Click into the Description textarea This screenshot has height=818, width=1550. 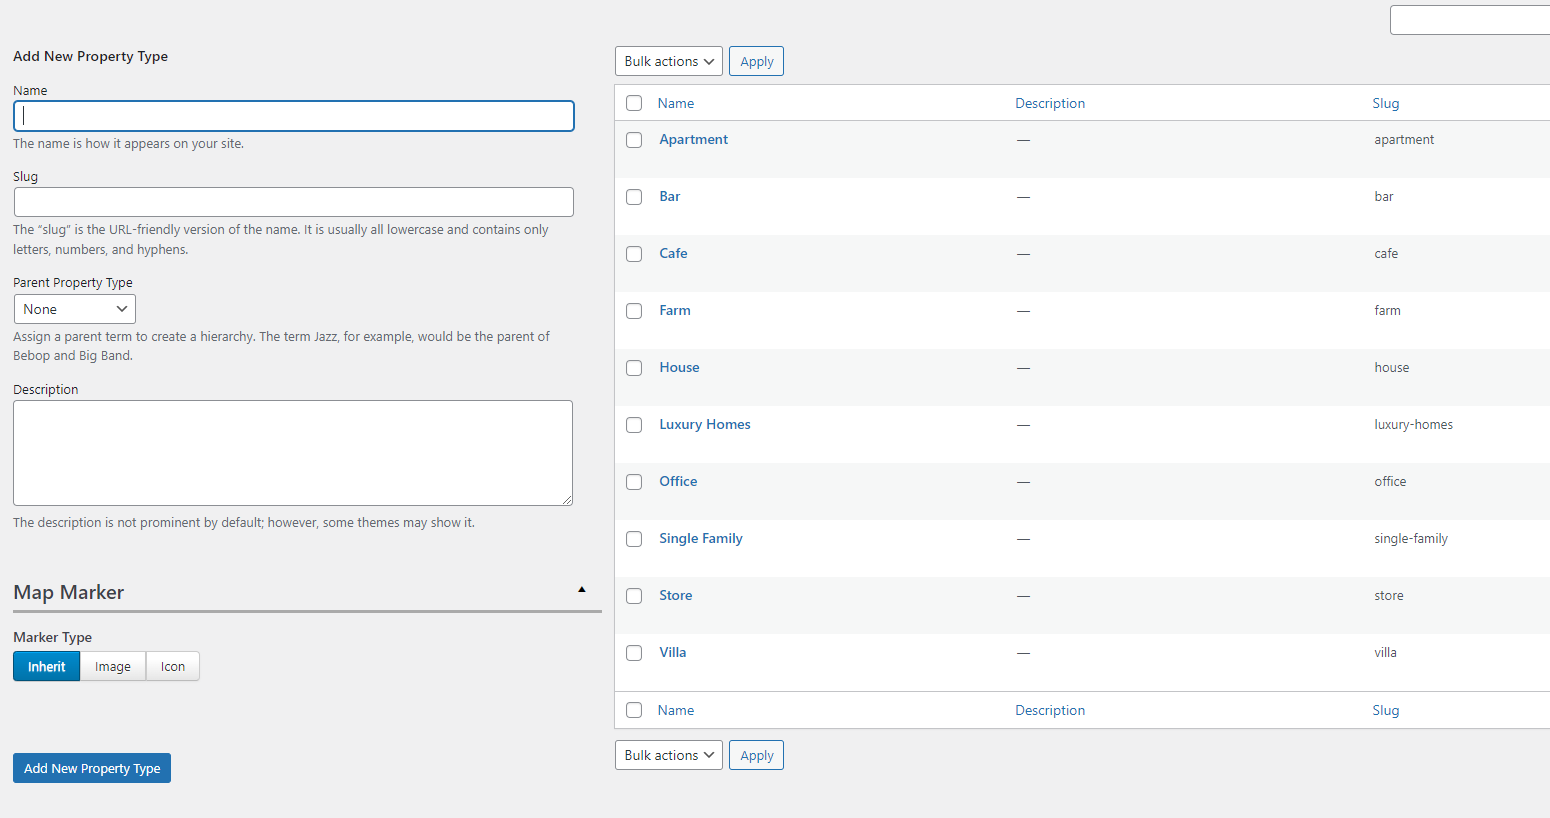293,453
